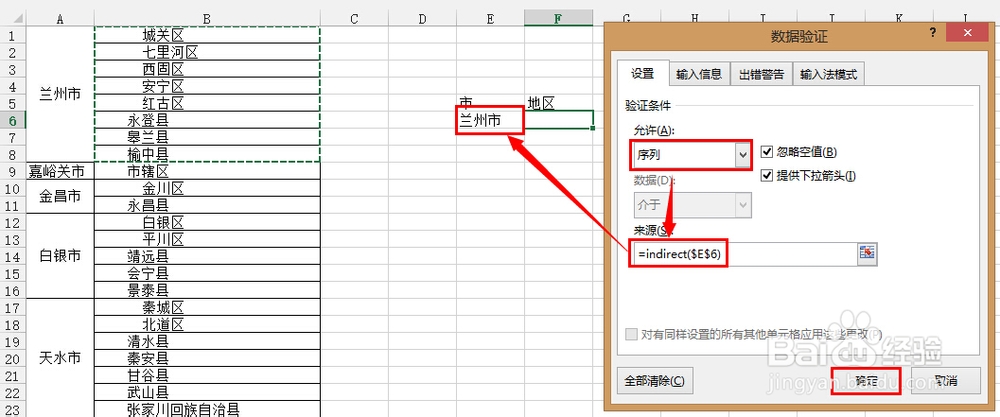Click the merged 白银市 cell
This screenshot has height=417, width=1000.
pyautogui.click(x=60, y=256)
